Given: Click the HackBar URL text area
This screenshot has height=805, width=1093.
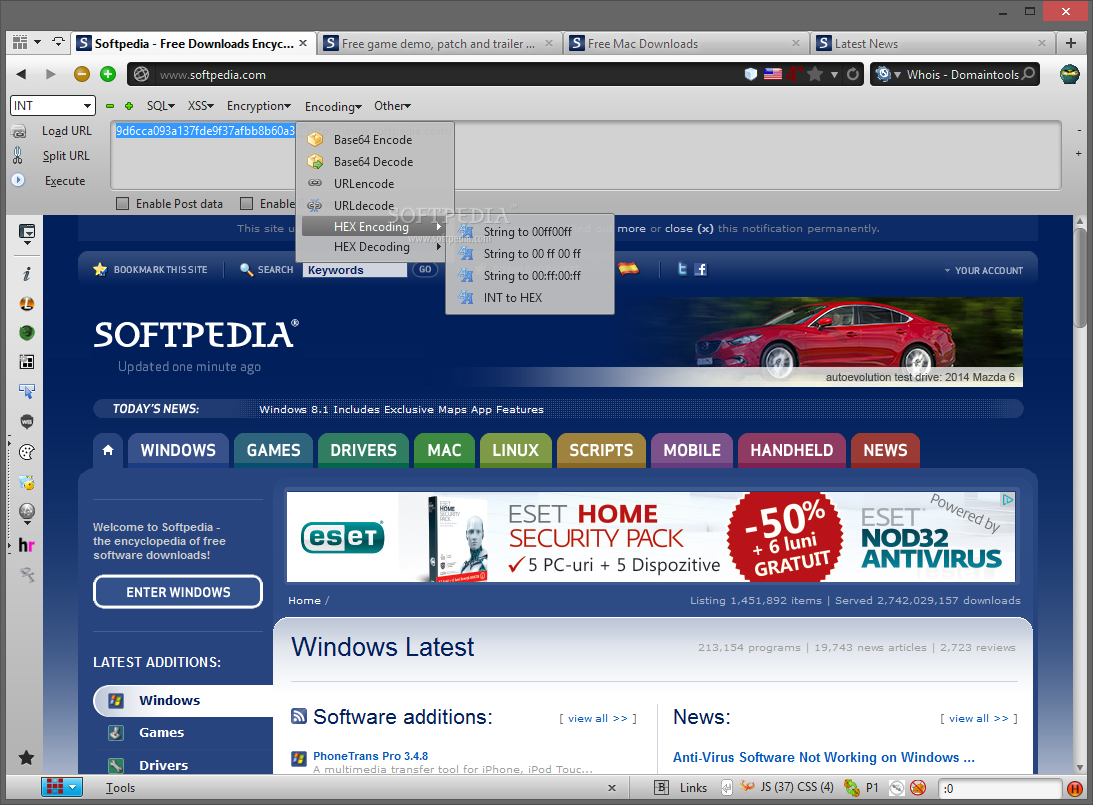Looking at the screenshot, I should 586,155.
